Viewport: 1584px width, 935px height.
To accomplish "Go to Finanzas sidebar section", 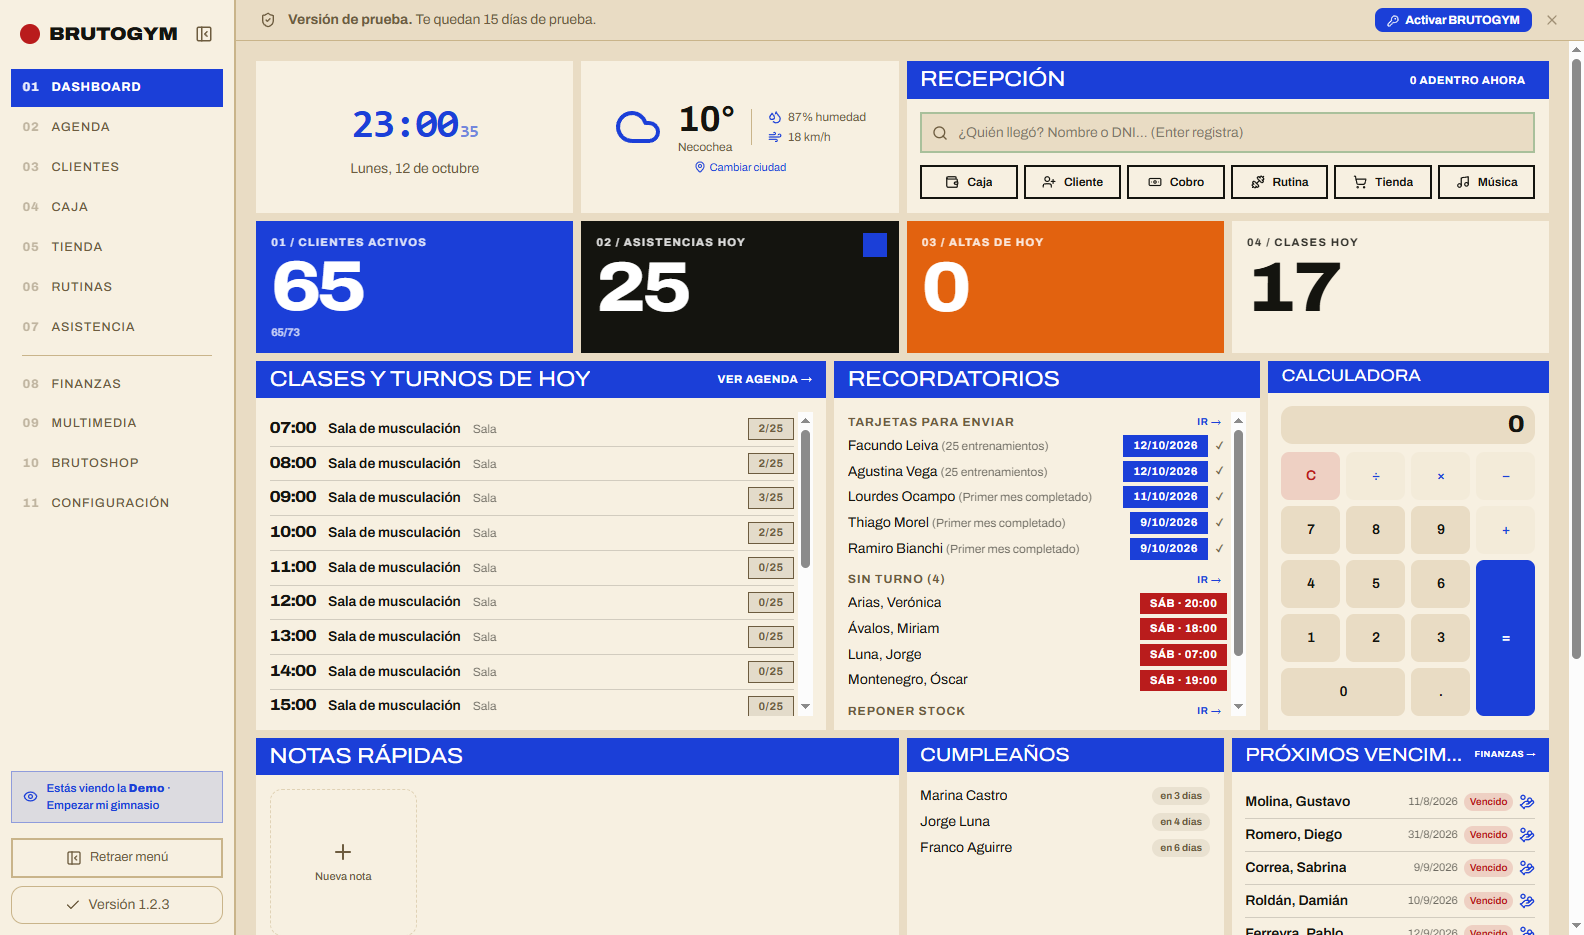I will tap(117, 384).
